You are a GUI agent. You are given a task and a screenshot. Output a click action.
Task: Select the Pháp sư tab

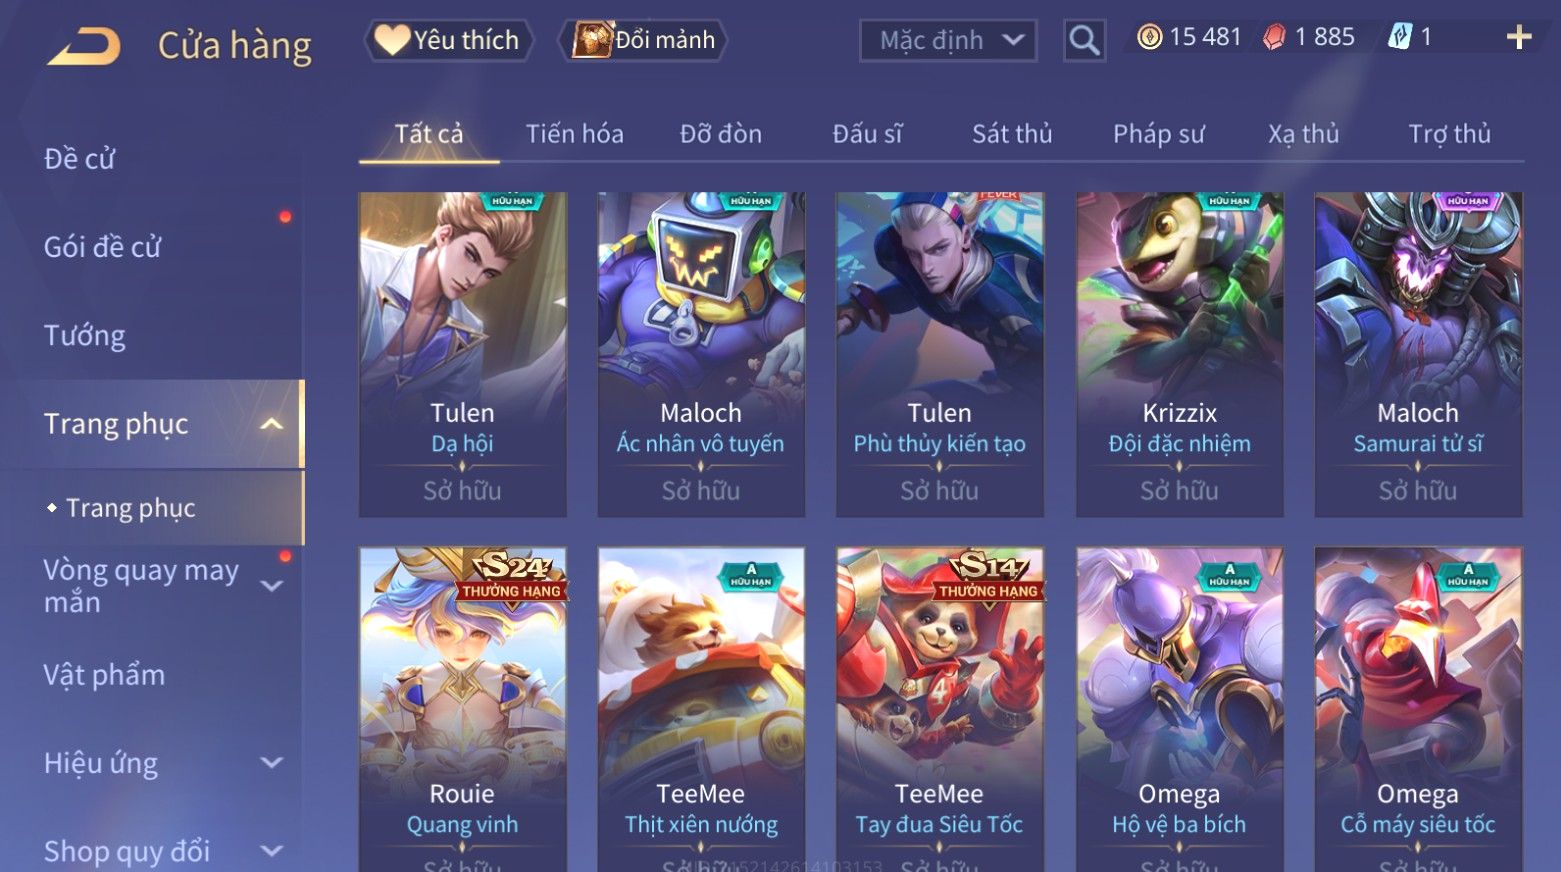(1159, 134)
